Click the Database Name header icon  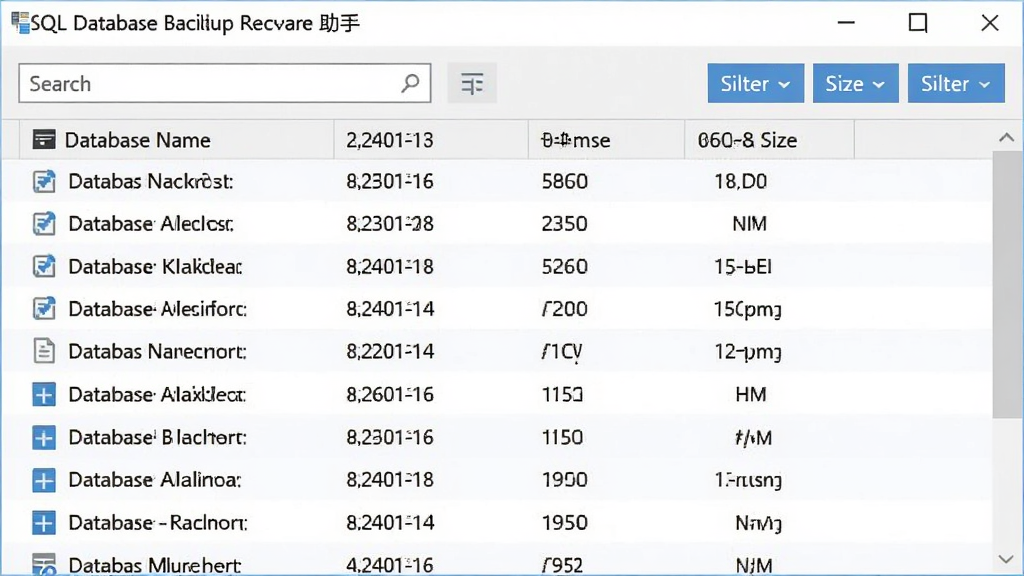[x=44, y=139]
